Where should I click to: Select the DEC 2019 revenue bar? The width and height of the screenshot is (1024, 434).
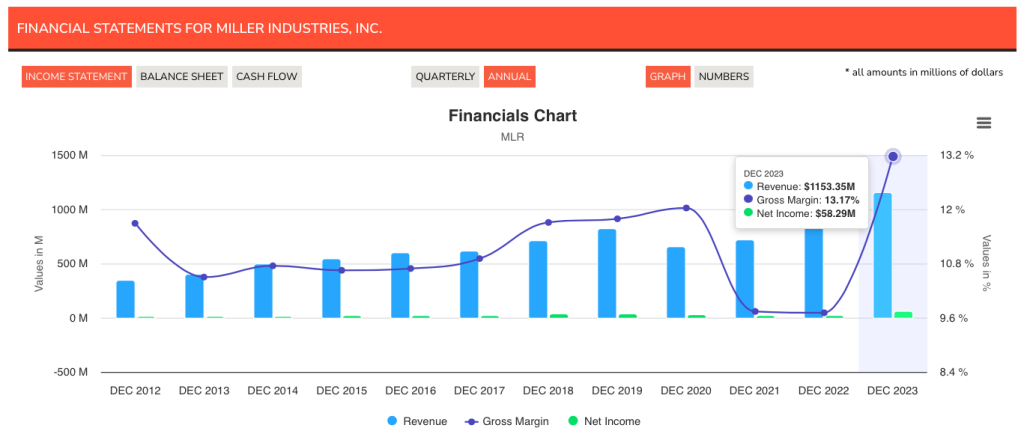[x=607, y=273]
